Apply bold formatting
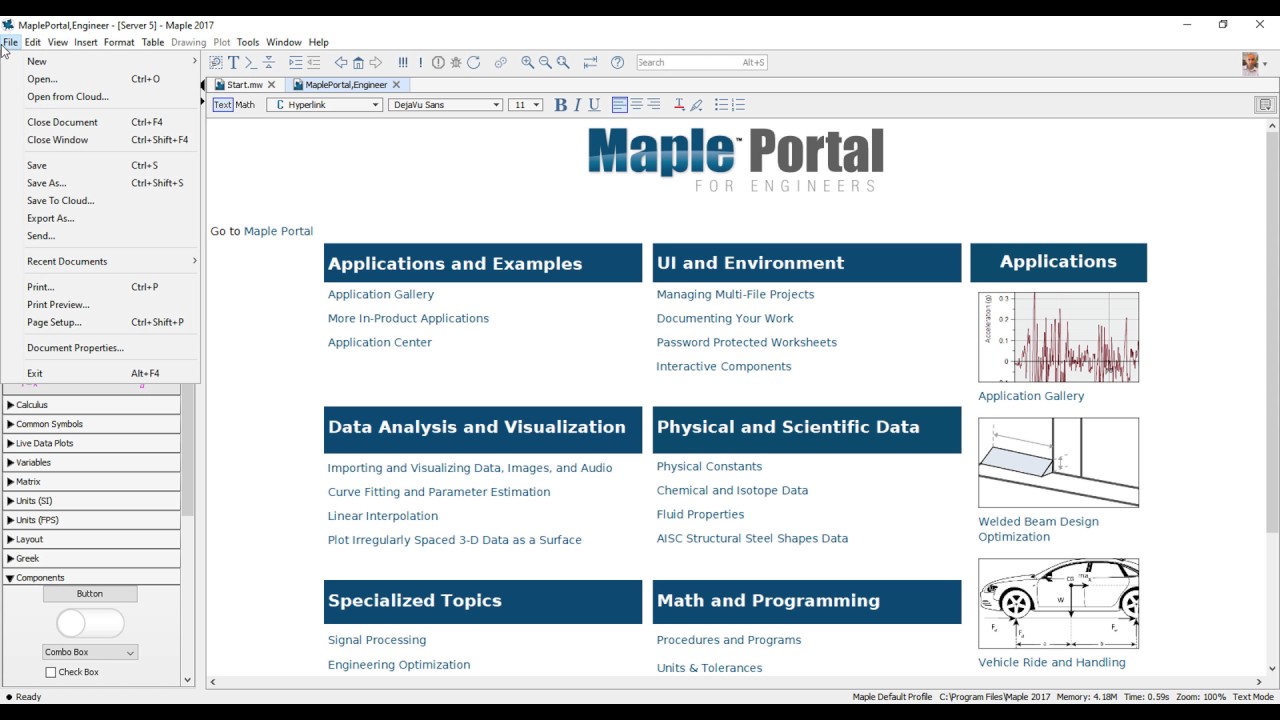1280x720 pixels. pos(560,105)
